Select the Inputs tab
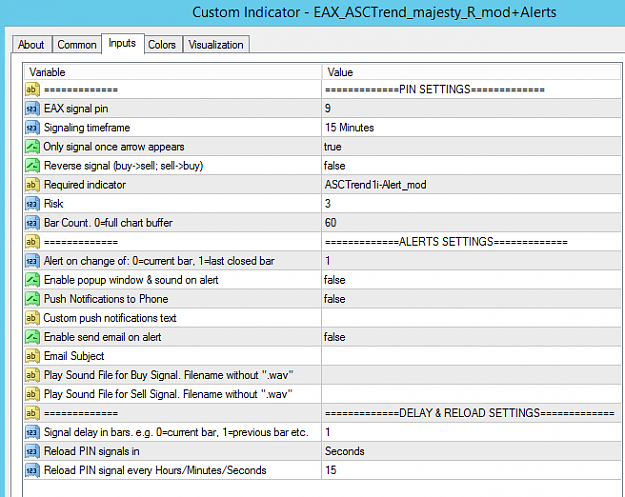625x497 pixels. click(122, 43)
